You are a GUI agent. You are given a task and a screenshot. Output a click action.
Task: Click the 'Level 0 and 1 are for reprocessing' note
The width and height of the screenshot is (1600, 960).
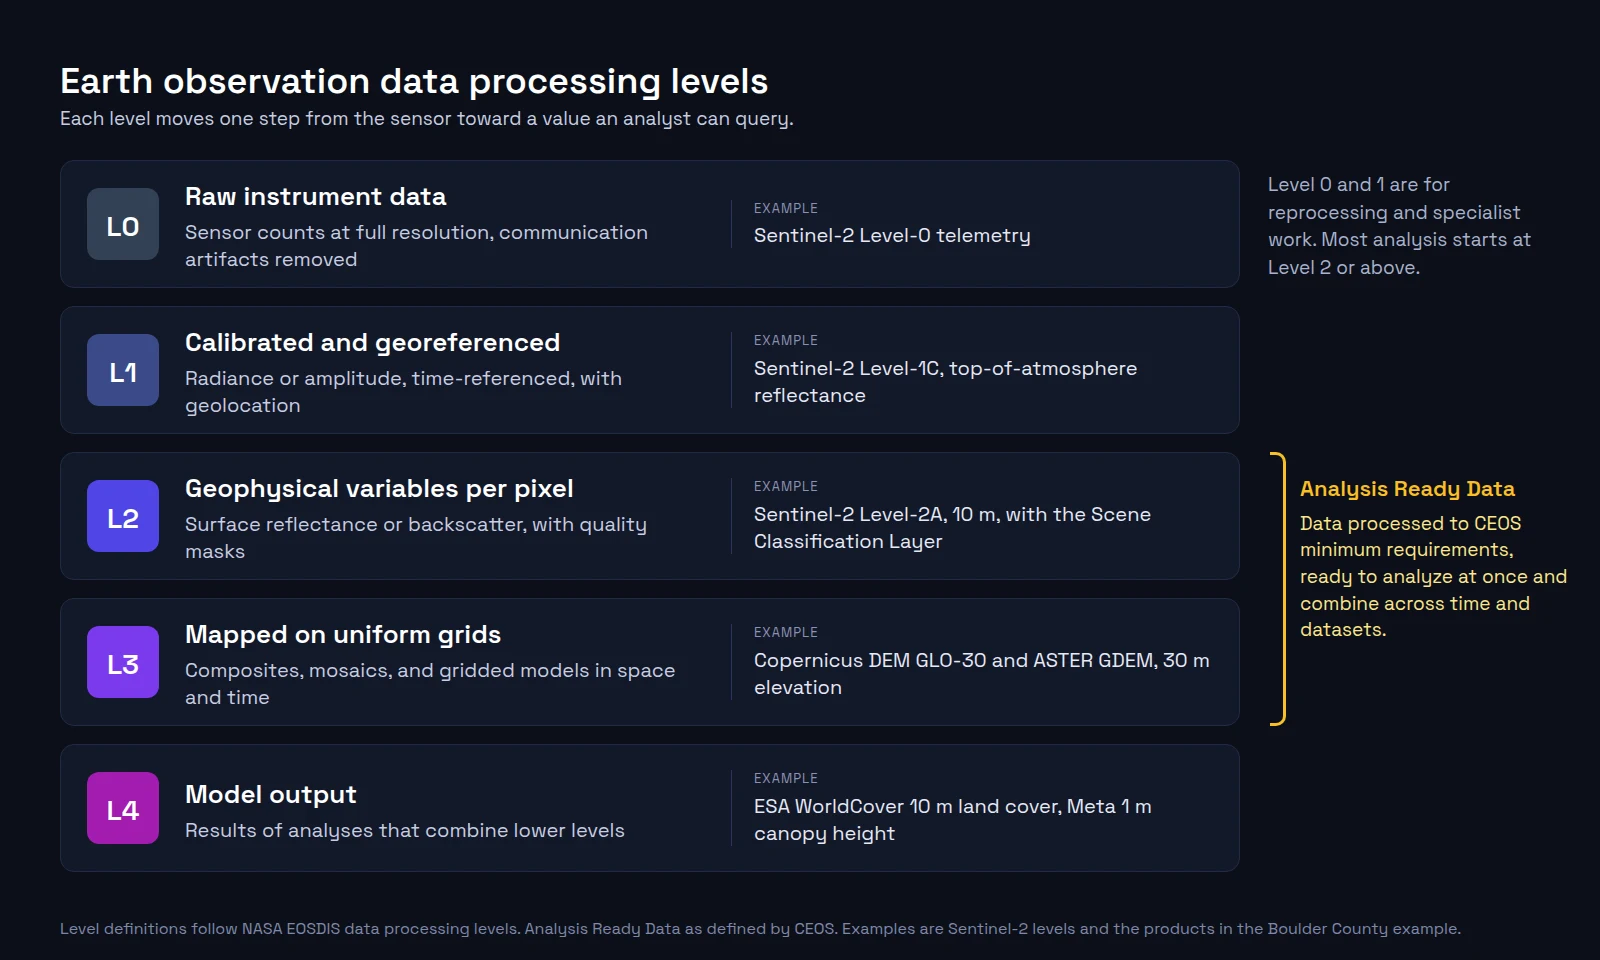[x=1399, y=226]
